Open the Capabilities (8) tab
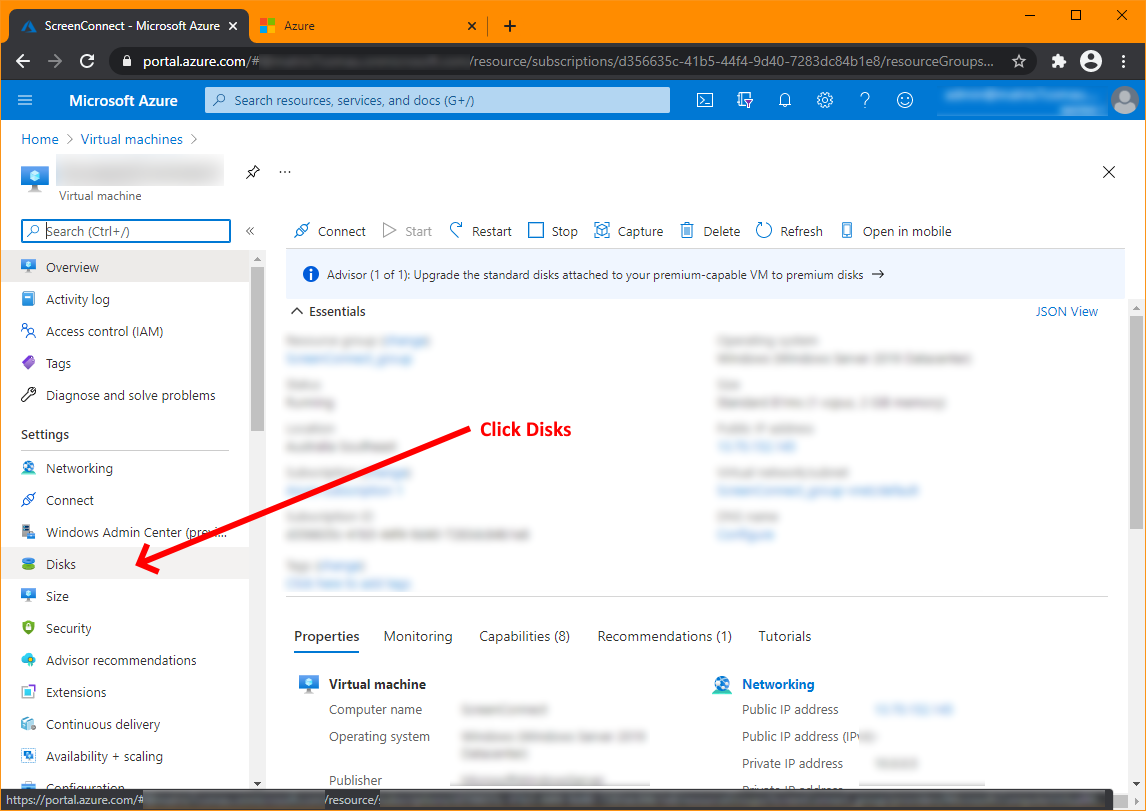The height and width of the screenshot is (811, 1146). [524, 636]
